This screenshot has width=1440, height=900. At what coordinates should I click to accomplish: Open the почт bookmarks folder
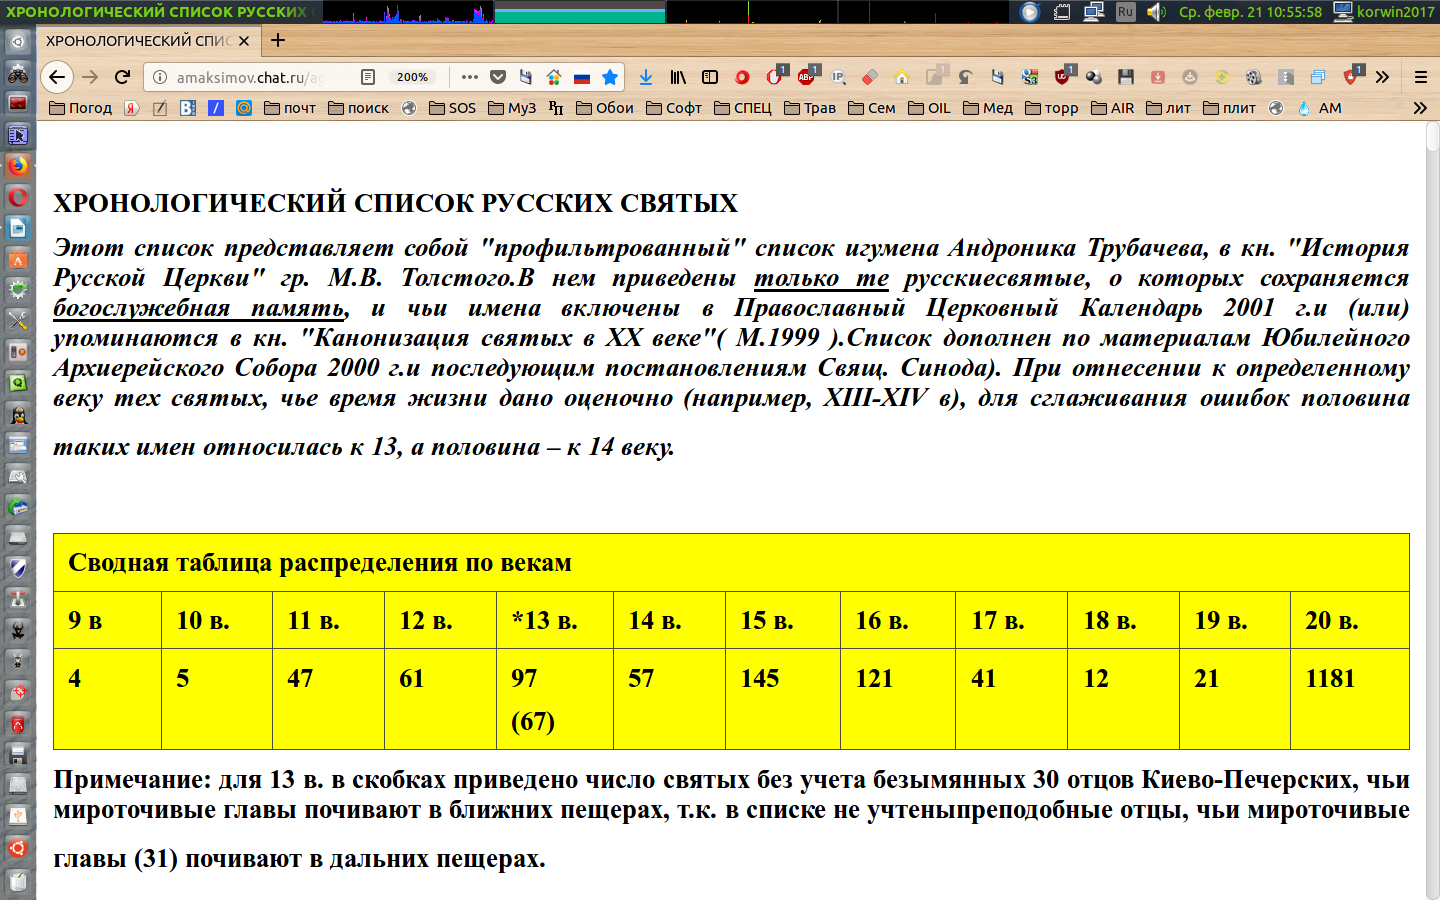[290, 108]
